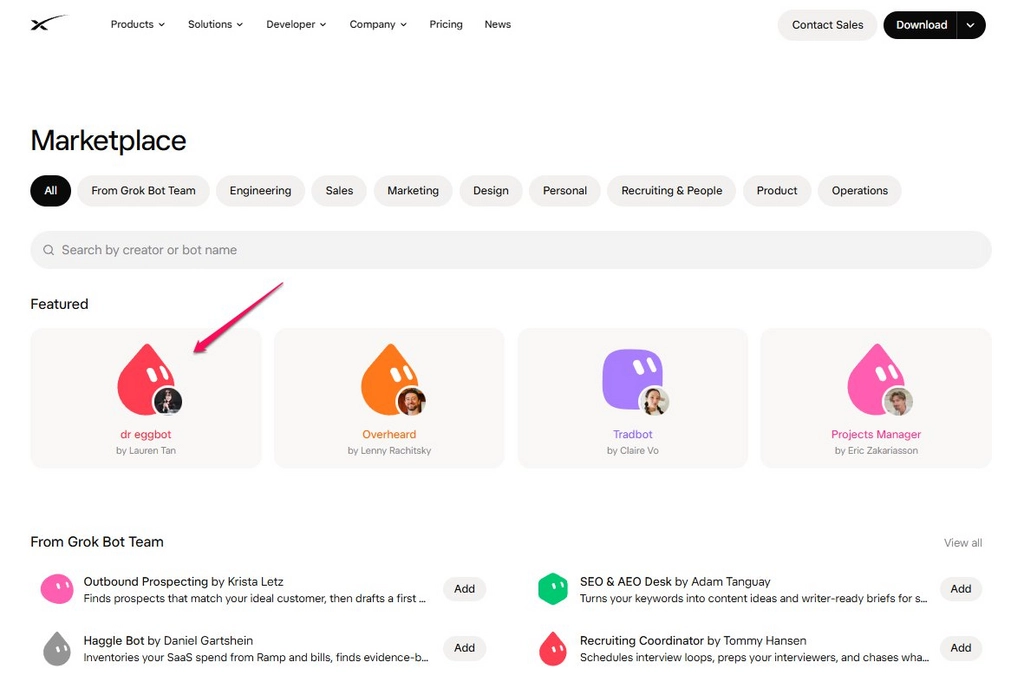
Task: Click Lenny Rachitsky's avatar on Overheard
Action: tap(411, 401)
